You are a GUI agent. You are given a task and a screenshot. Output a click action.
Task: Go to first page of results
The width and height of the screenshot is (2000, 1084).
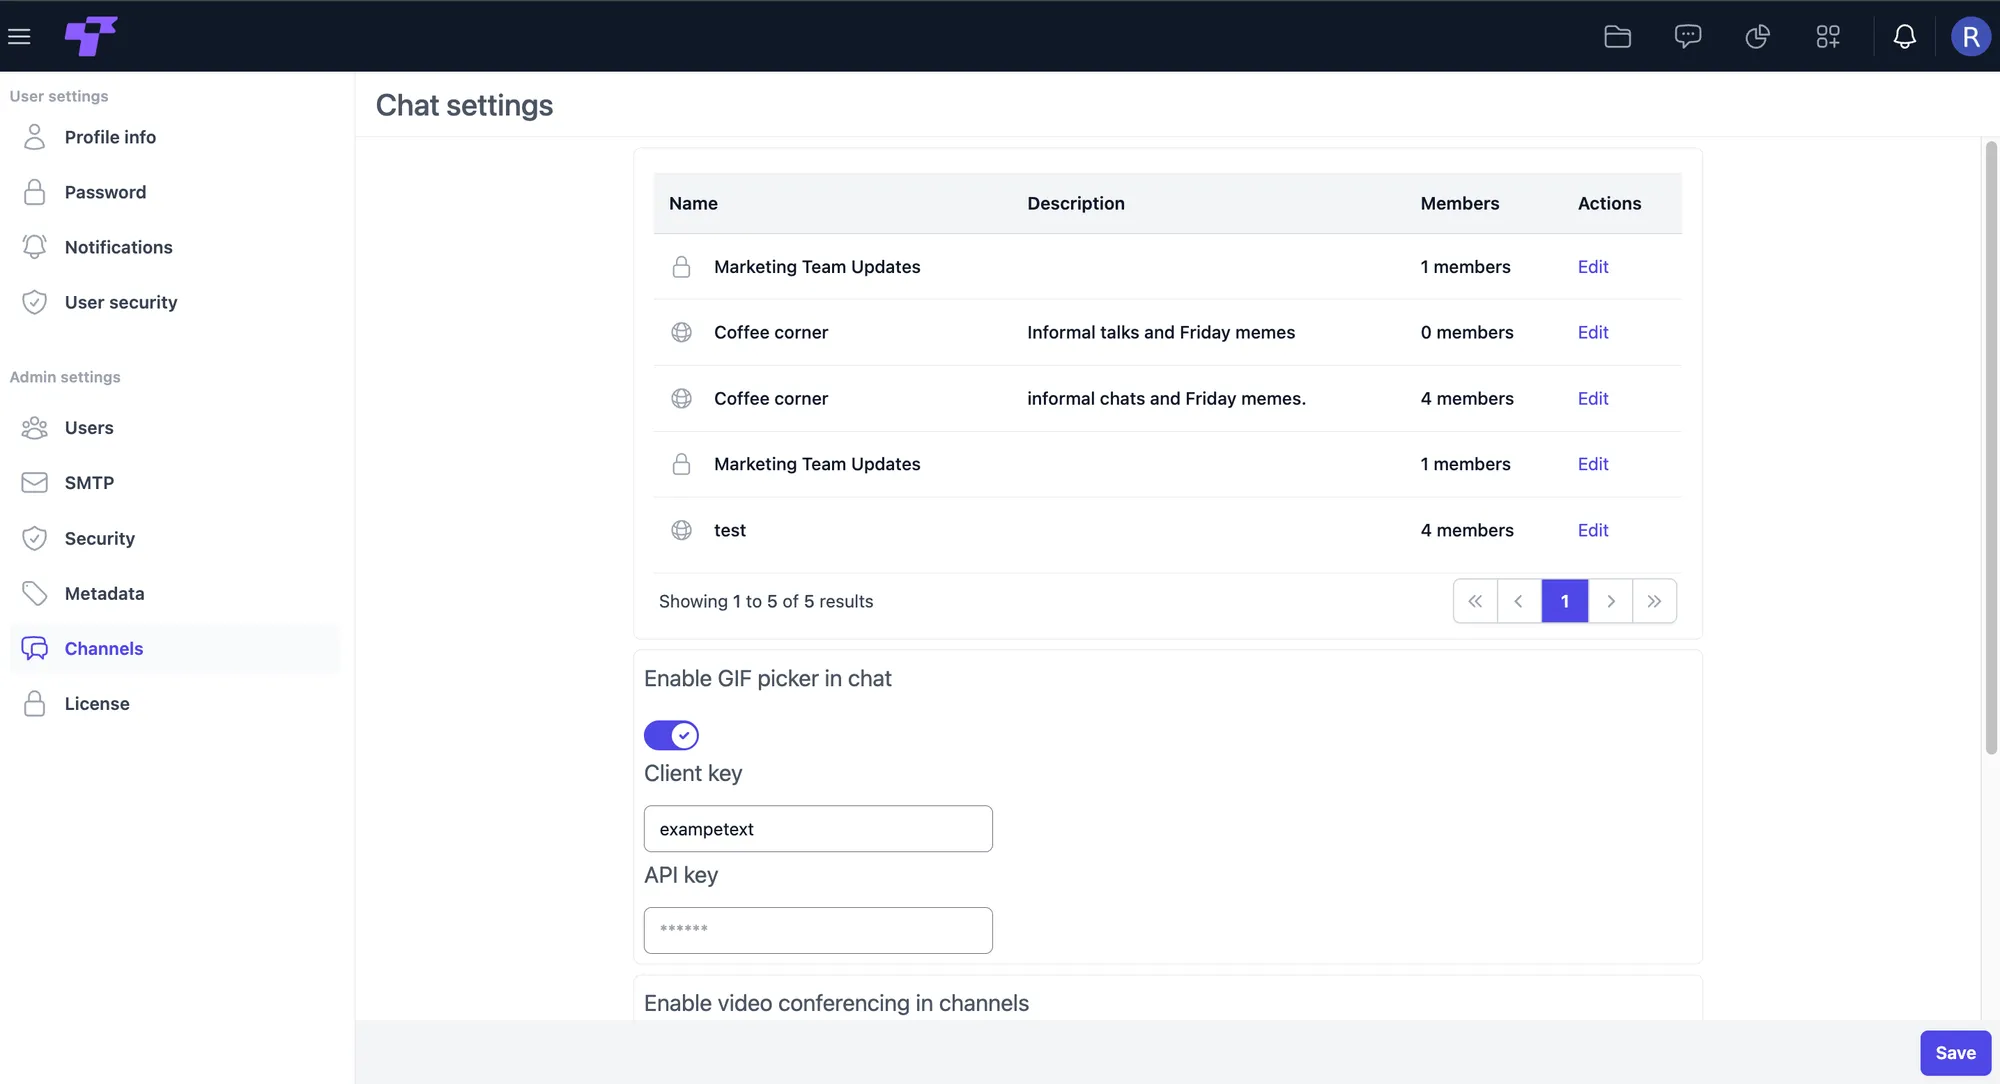(1475, 601)
